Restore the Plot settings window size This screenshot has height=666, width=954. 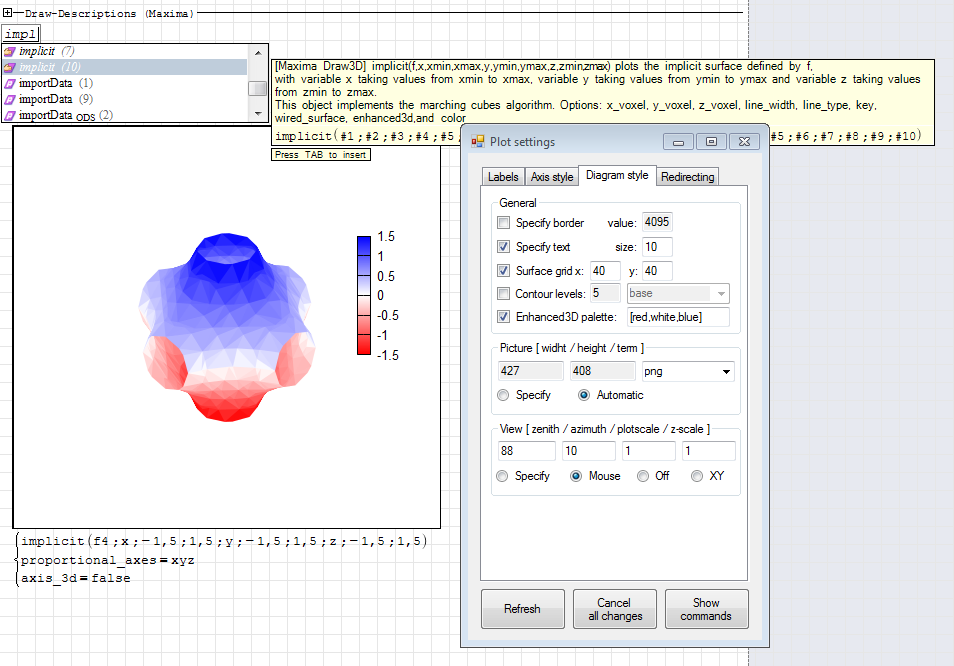[x=711, y=142]
